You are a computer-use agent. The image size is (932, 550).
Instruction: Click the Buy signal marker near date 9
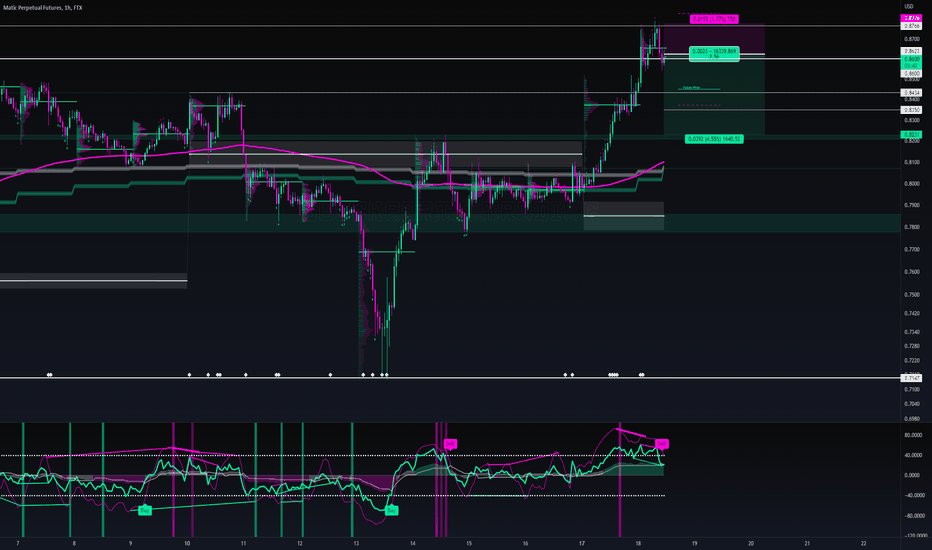(x=144, y=510)
